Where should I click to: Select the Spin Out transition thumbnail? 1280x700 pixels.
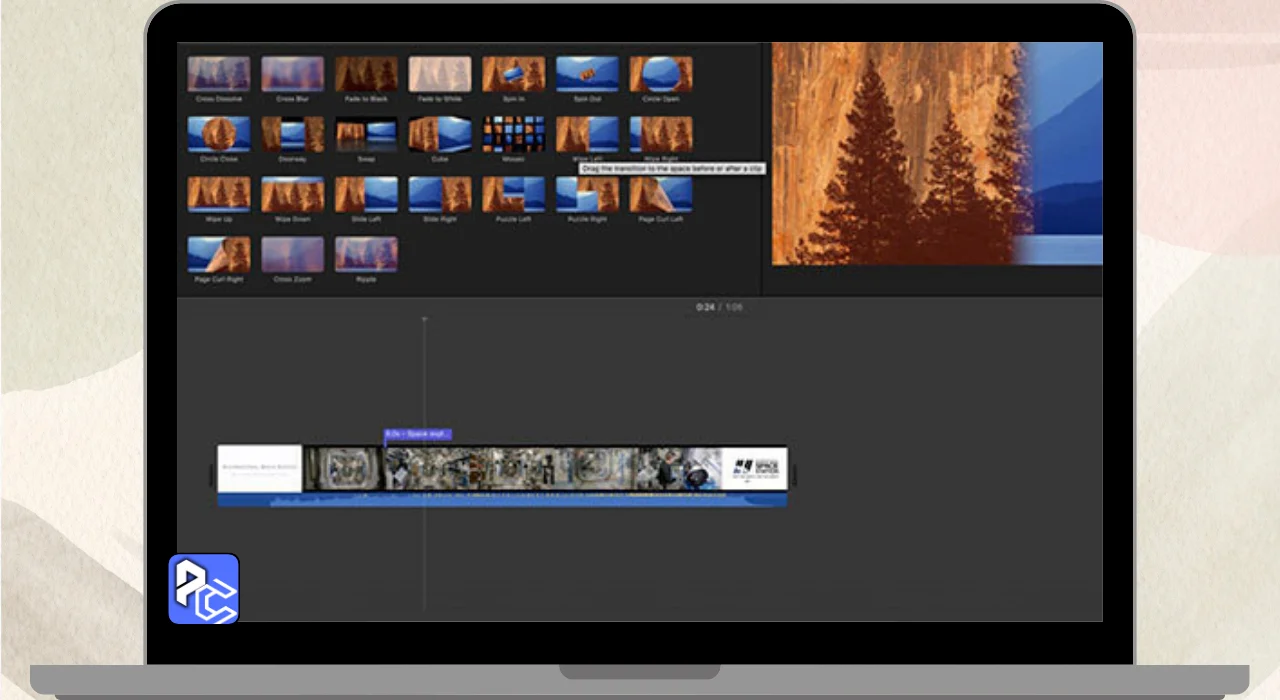coord(587,74)
